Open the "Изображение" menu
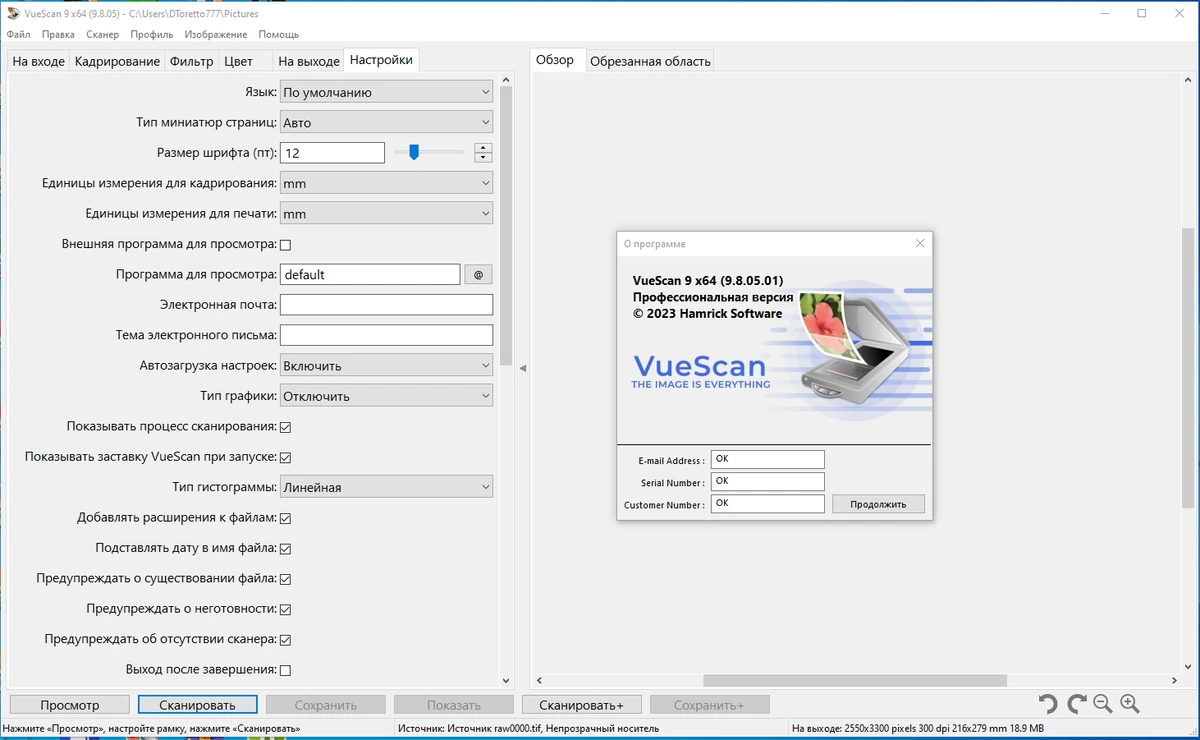This screenshot has width=1200, height=740. [x=217, y=34]
